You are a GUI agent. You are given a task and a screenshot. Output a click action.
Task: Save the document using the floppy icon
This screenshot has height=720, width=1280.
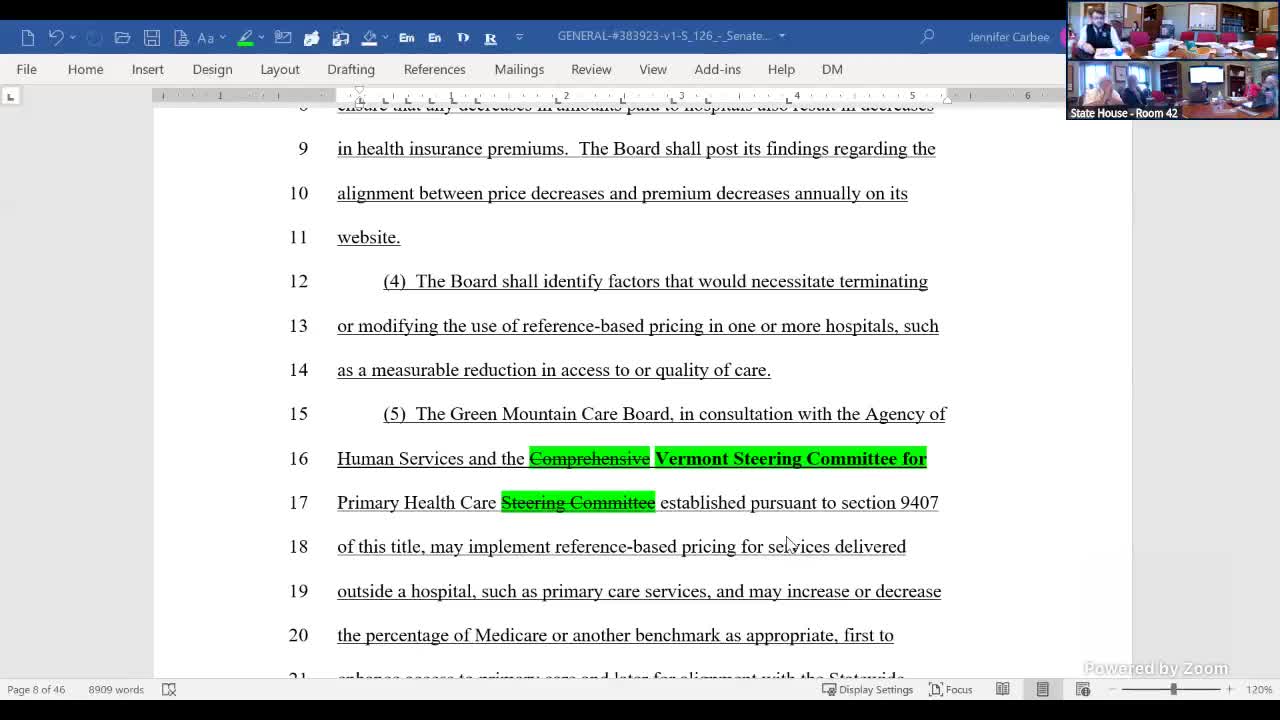(152, 37)
